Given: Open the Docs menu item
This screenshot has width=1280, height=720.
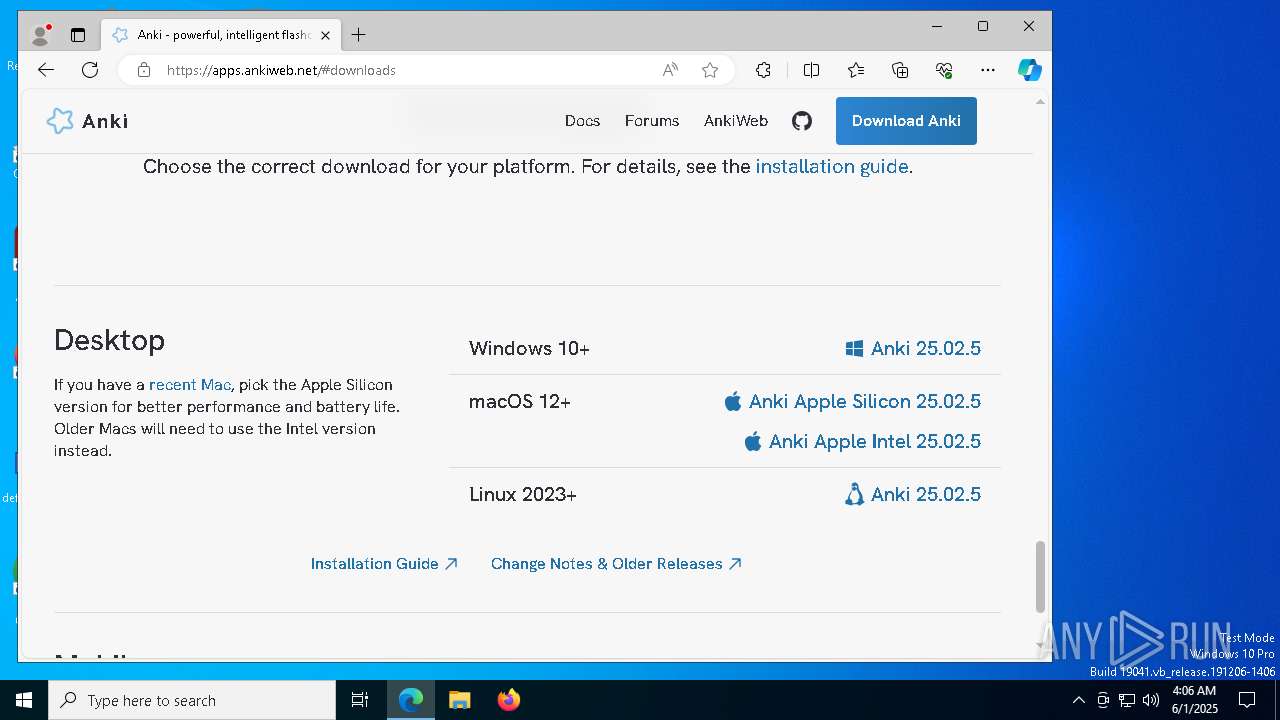Looking at the screenshot, I should coord(582,121).
